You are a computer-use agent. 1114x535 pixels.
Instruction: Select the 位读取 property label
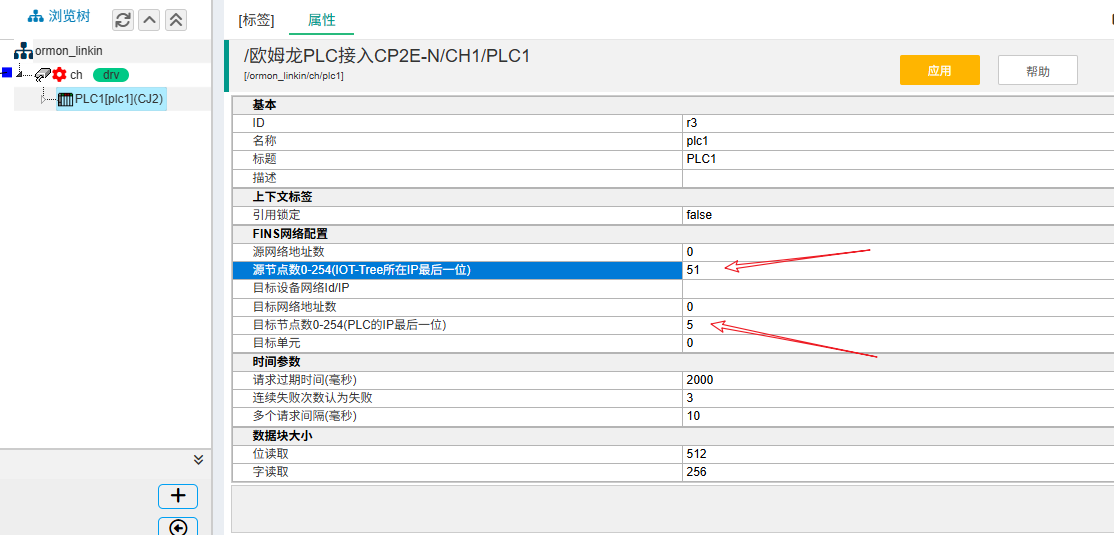pos(271,453)
